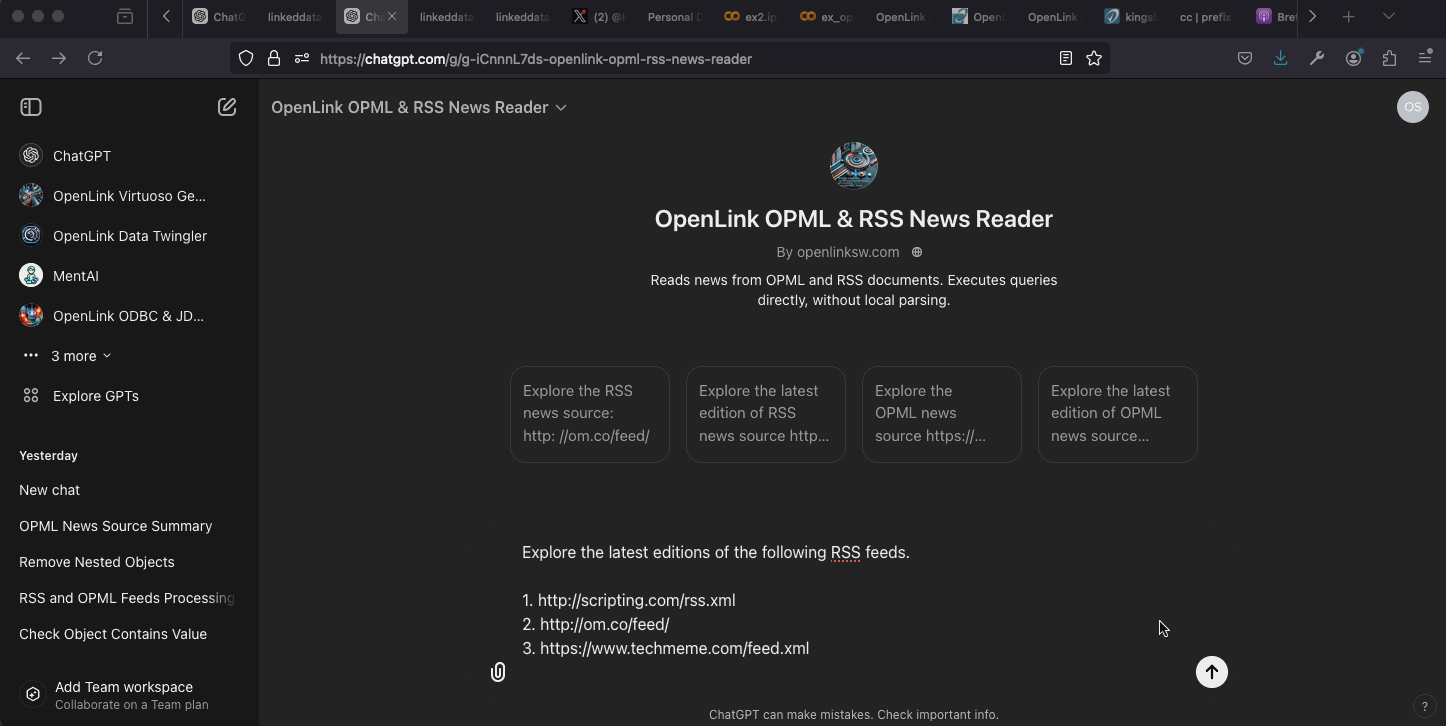Click Add Team workspace
The width and height of the screenshot is (1446, 726).
coord(129,695)
